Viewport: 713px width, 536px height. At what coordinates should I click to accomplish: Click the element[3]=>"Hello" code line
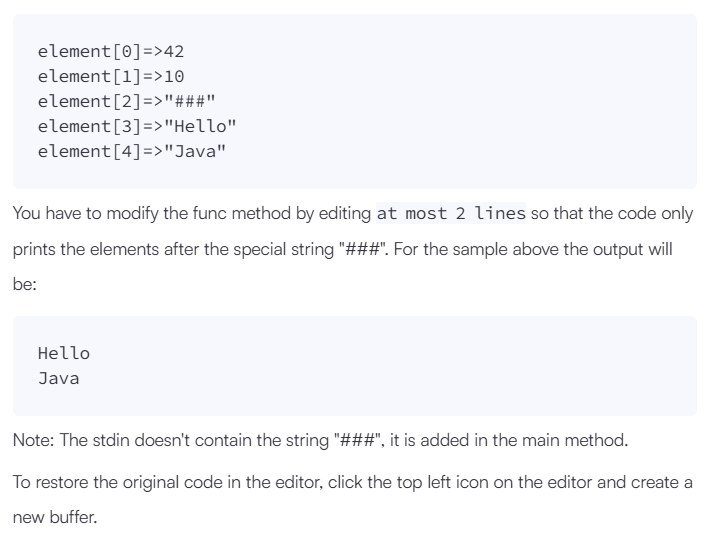[x=136, y=126]
